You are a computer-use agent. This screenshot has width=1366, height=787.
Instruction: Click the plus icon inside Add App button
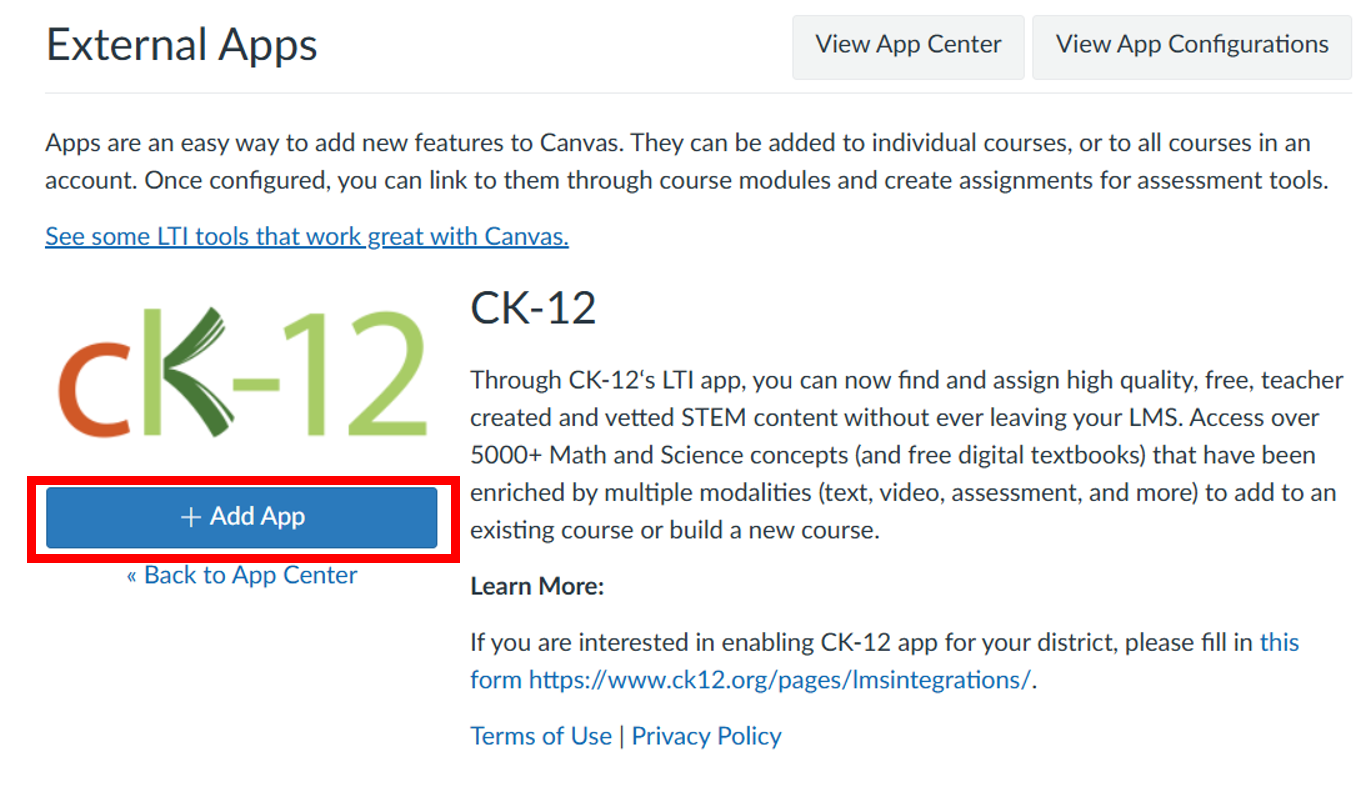click(191, 517)
